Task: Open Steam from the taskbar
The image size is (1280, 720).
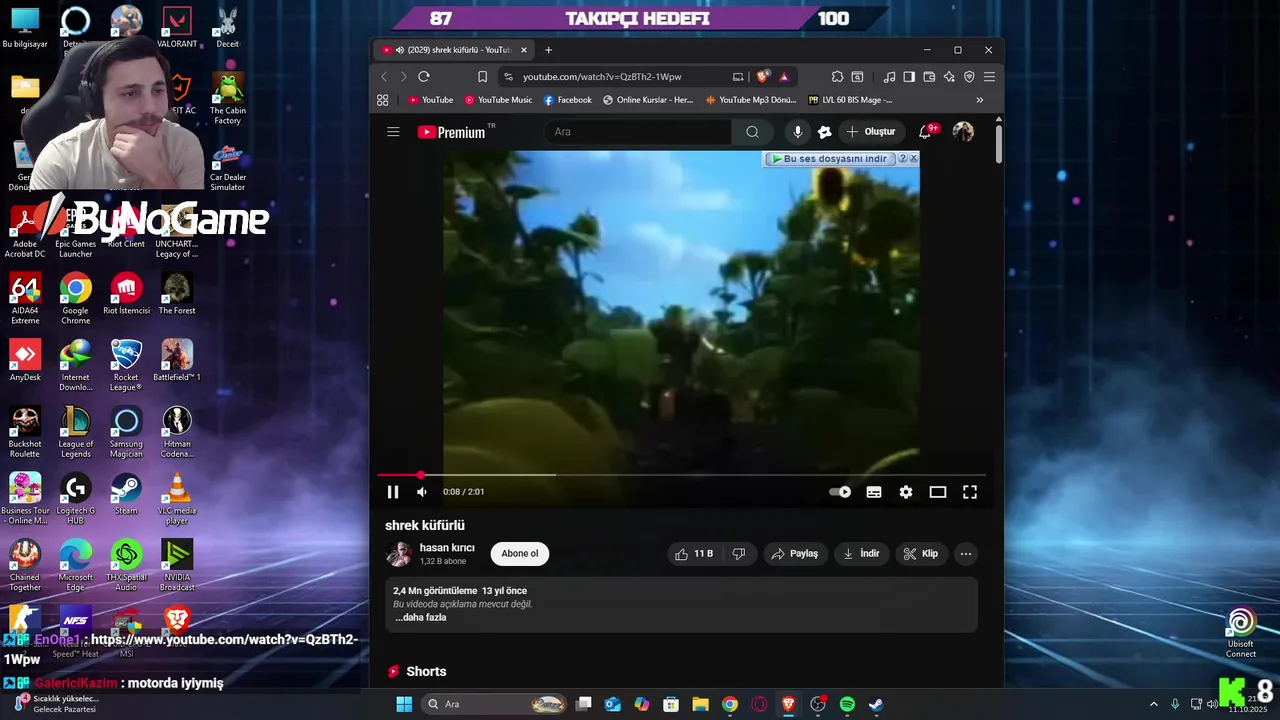Action: 876,704
